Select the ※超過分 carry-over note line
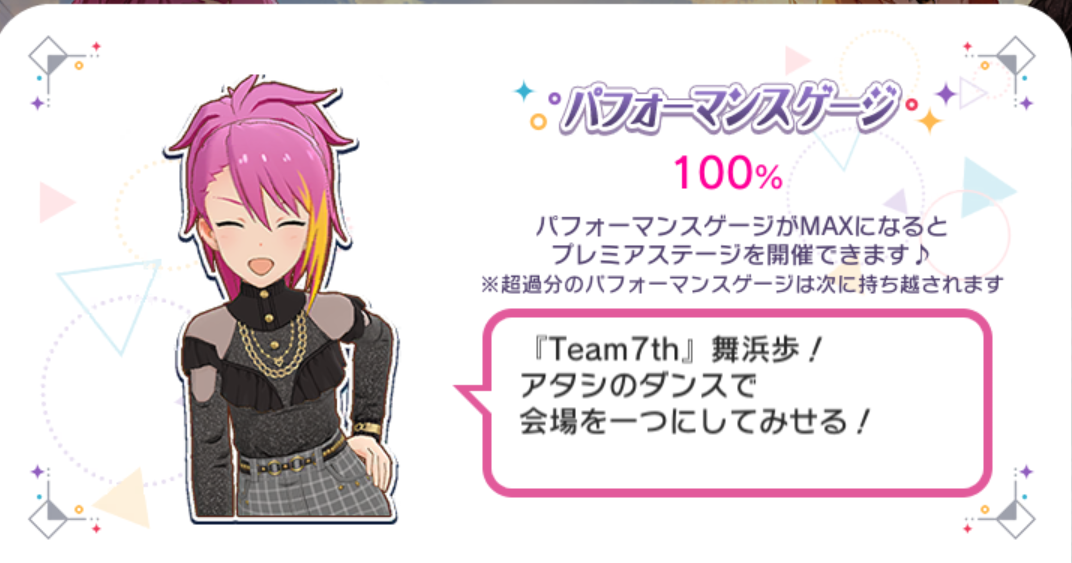The image size is (1072, 563). point(742,283)
